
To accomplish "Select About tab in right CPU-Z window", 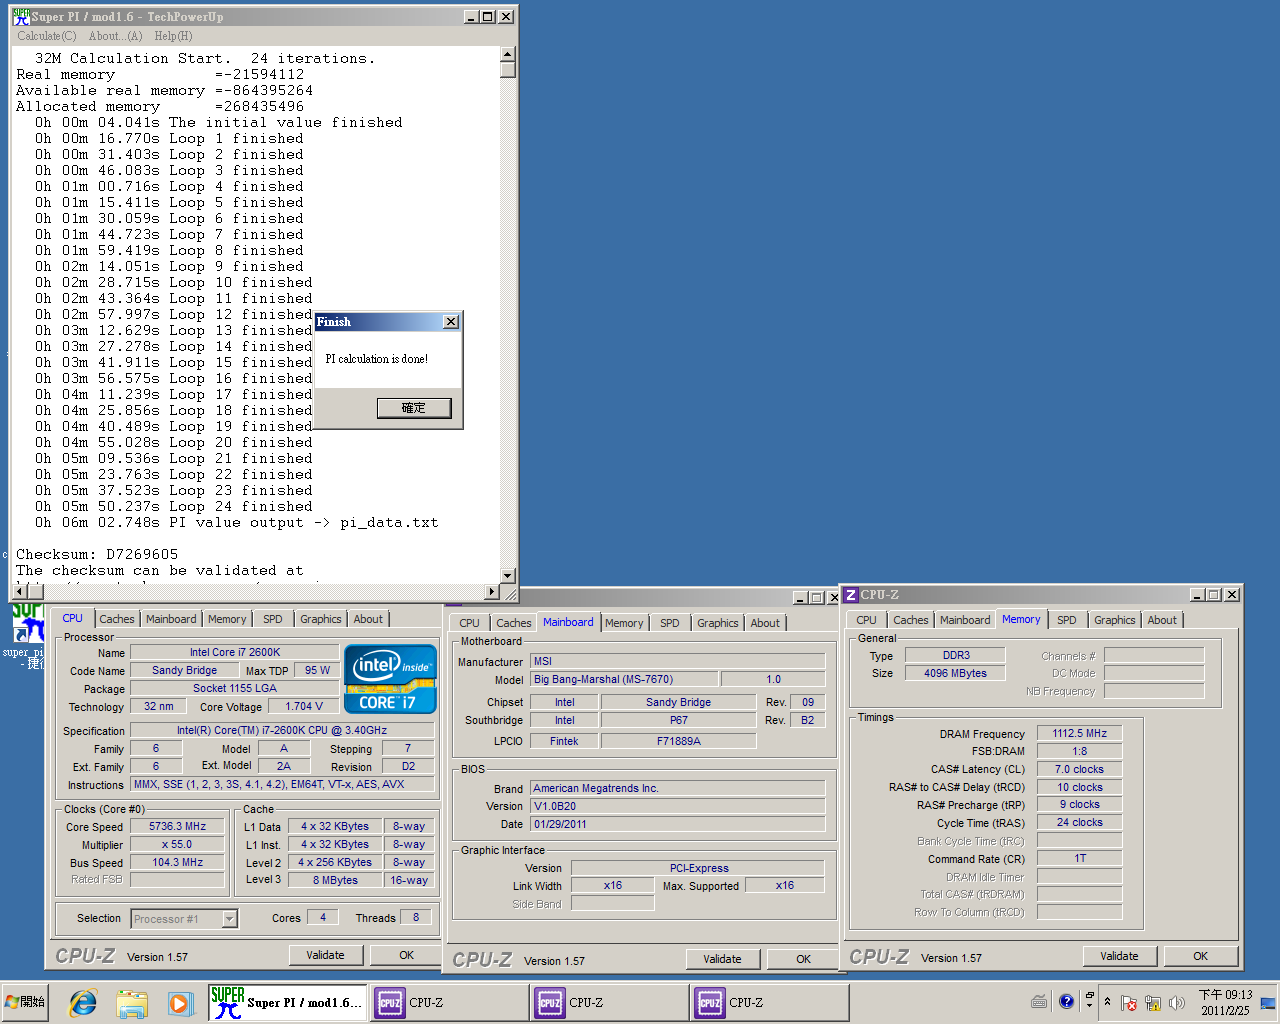I will click(1162, 620).
